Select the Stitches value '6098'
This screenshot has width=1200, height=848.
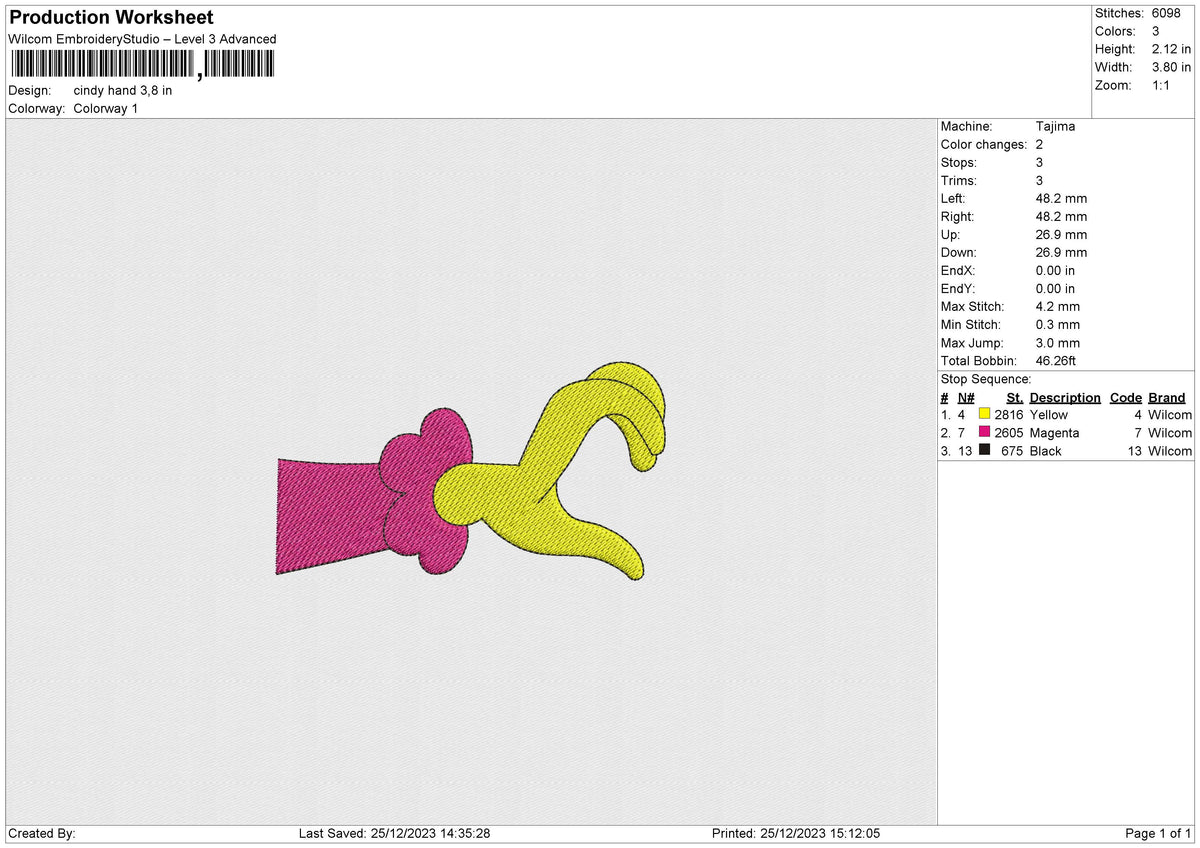click(x=1168, y=13)
